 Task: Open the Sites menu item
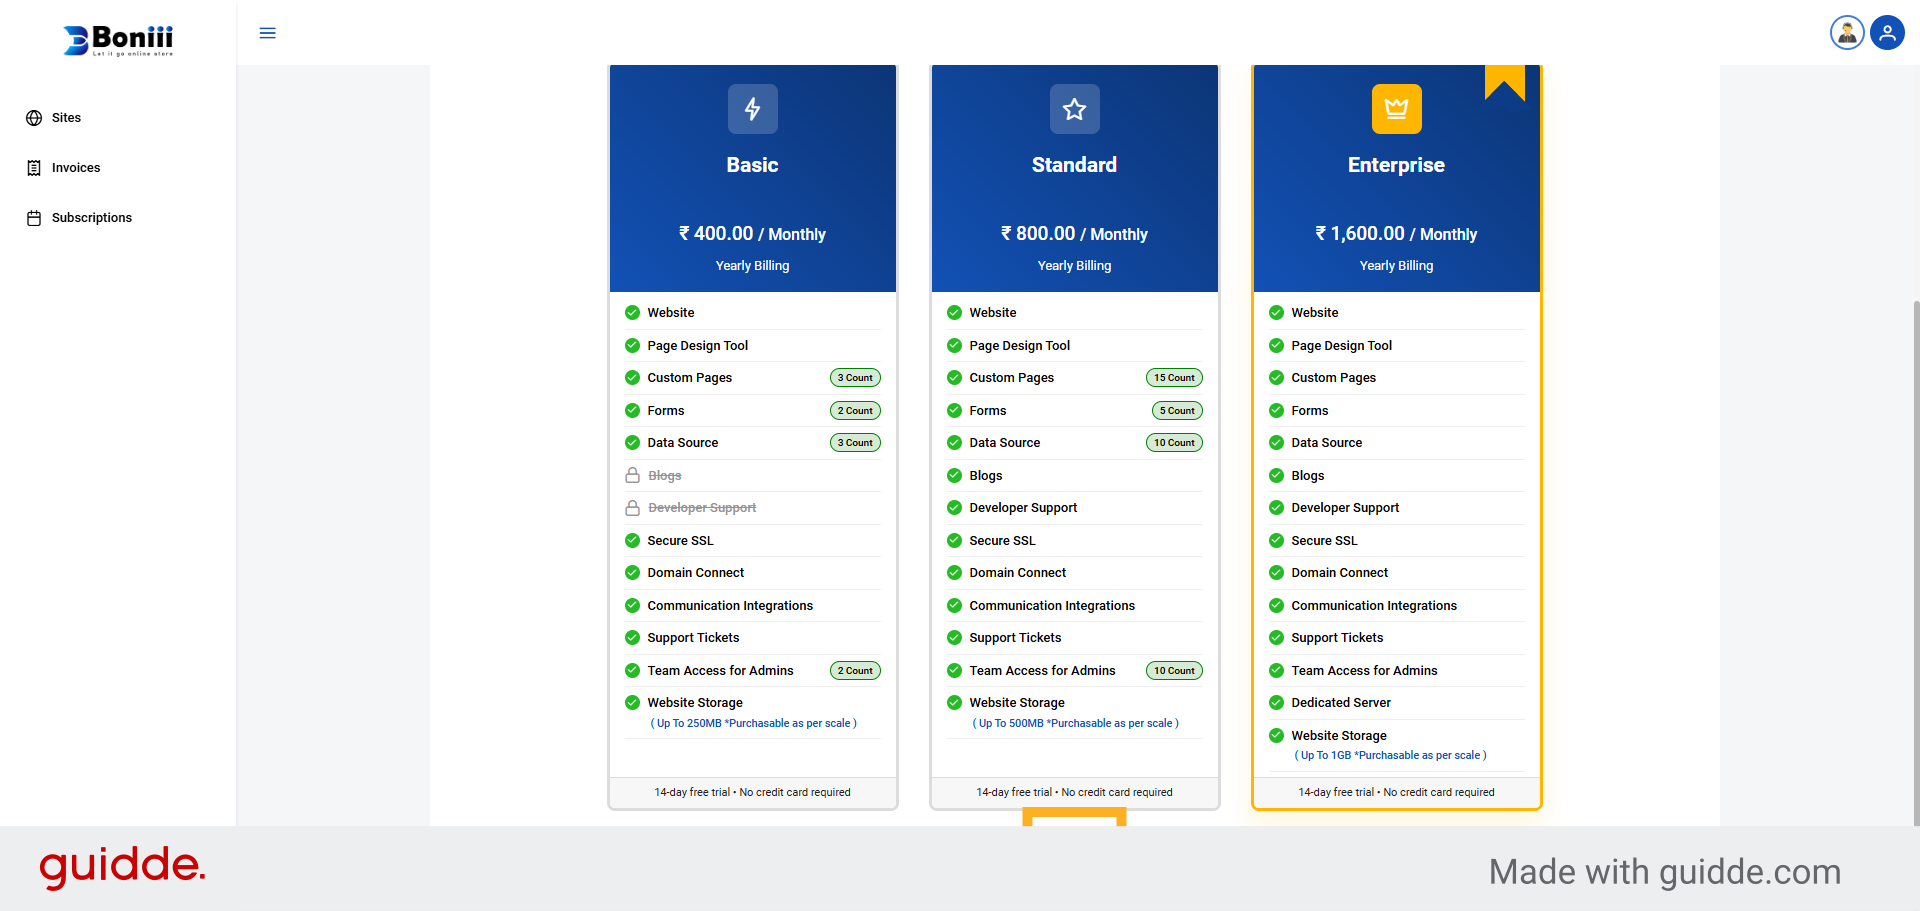(66, 118)
